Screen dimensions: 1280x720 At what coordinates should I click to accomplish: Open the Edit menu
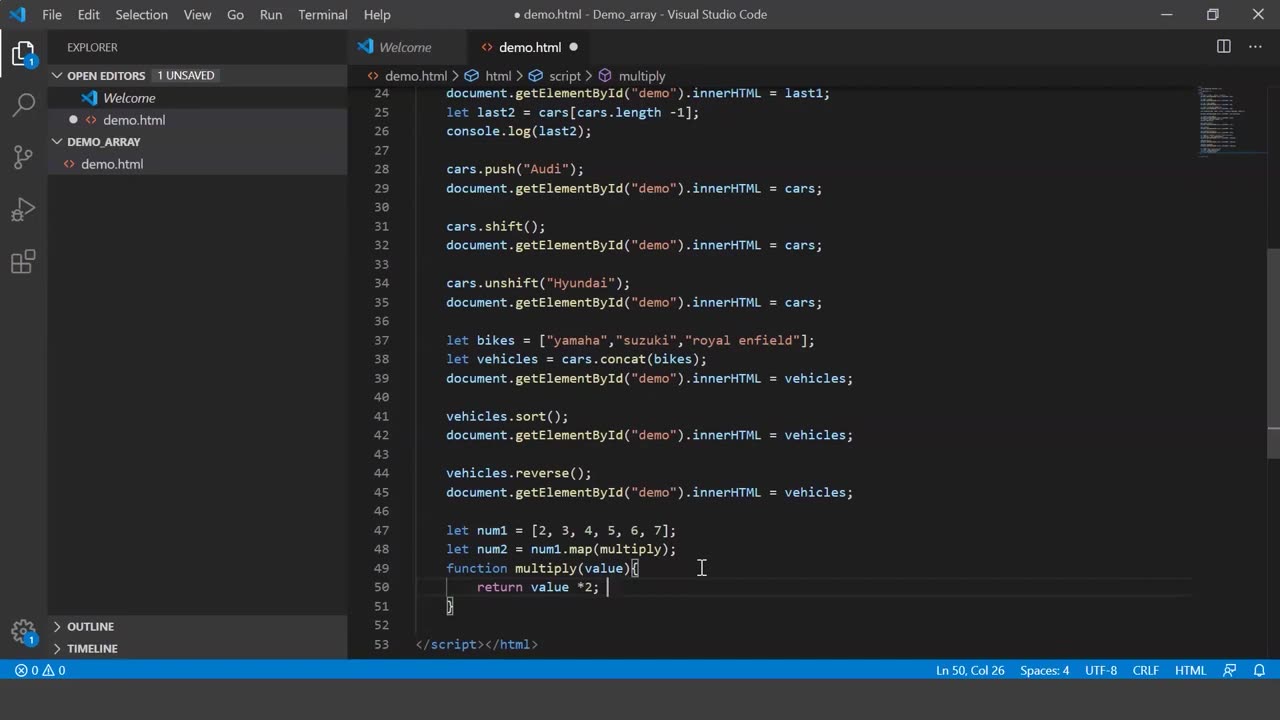89,15
